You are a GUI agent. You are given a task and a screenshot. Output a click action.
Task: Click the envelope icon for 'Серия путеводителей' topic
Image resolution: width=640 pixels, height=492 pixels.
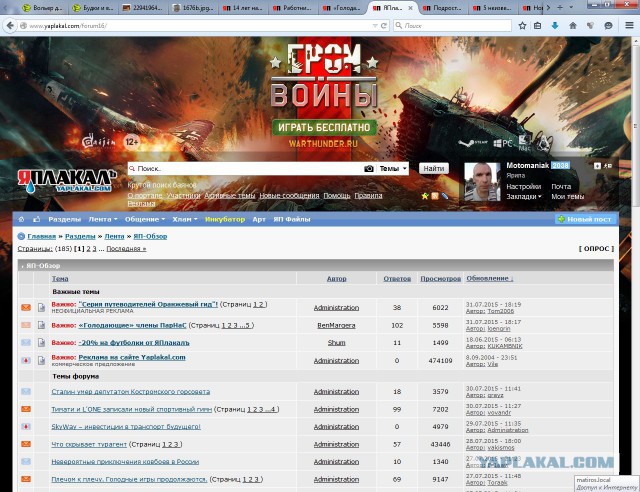point(26,307)
